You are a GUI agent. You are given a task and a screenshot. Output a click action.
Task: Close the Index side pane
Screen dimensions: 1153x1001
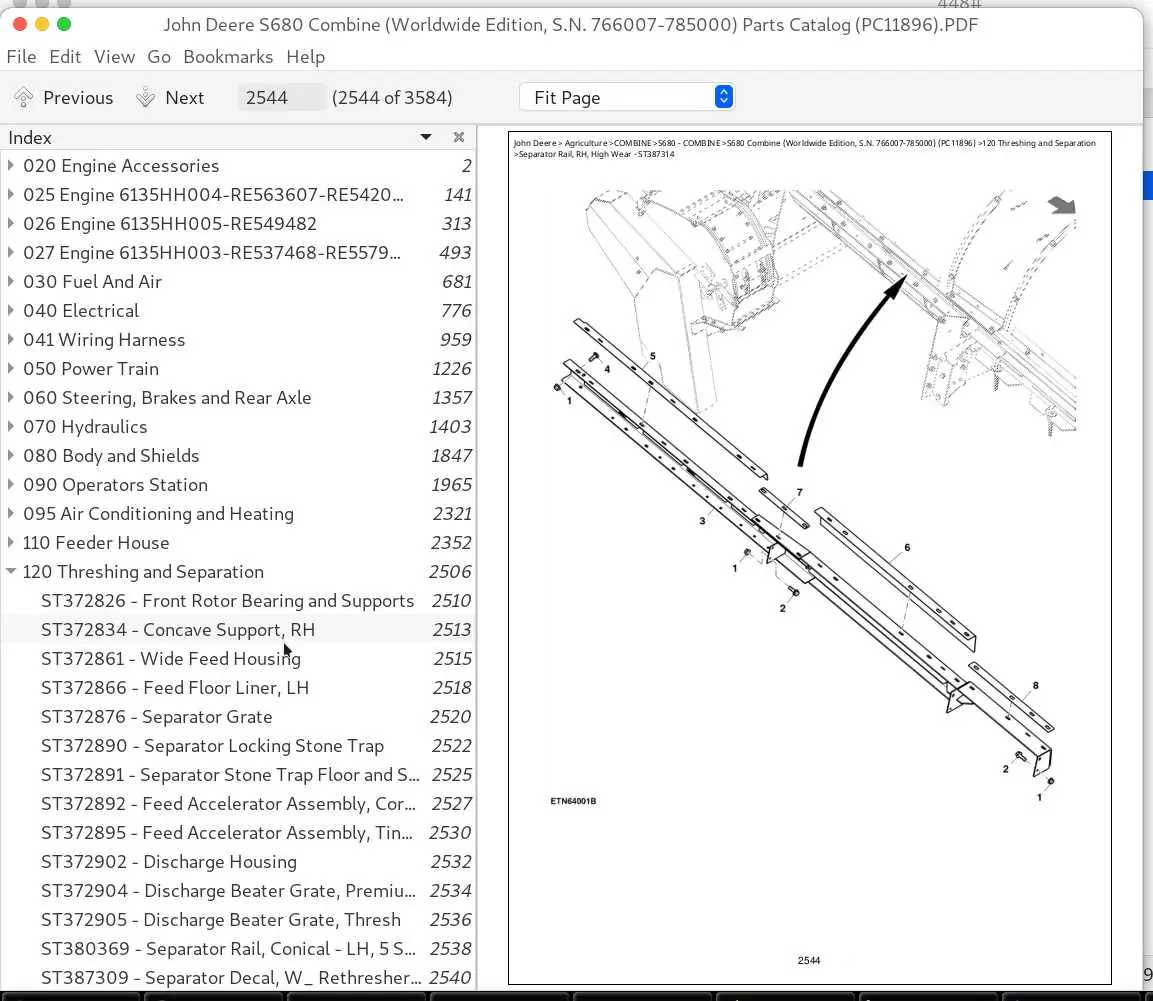click(x=459, y=138)
